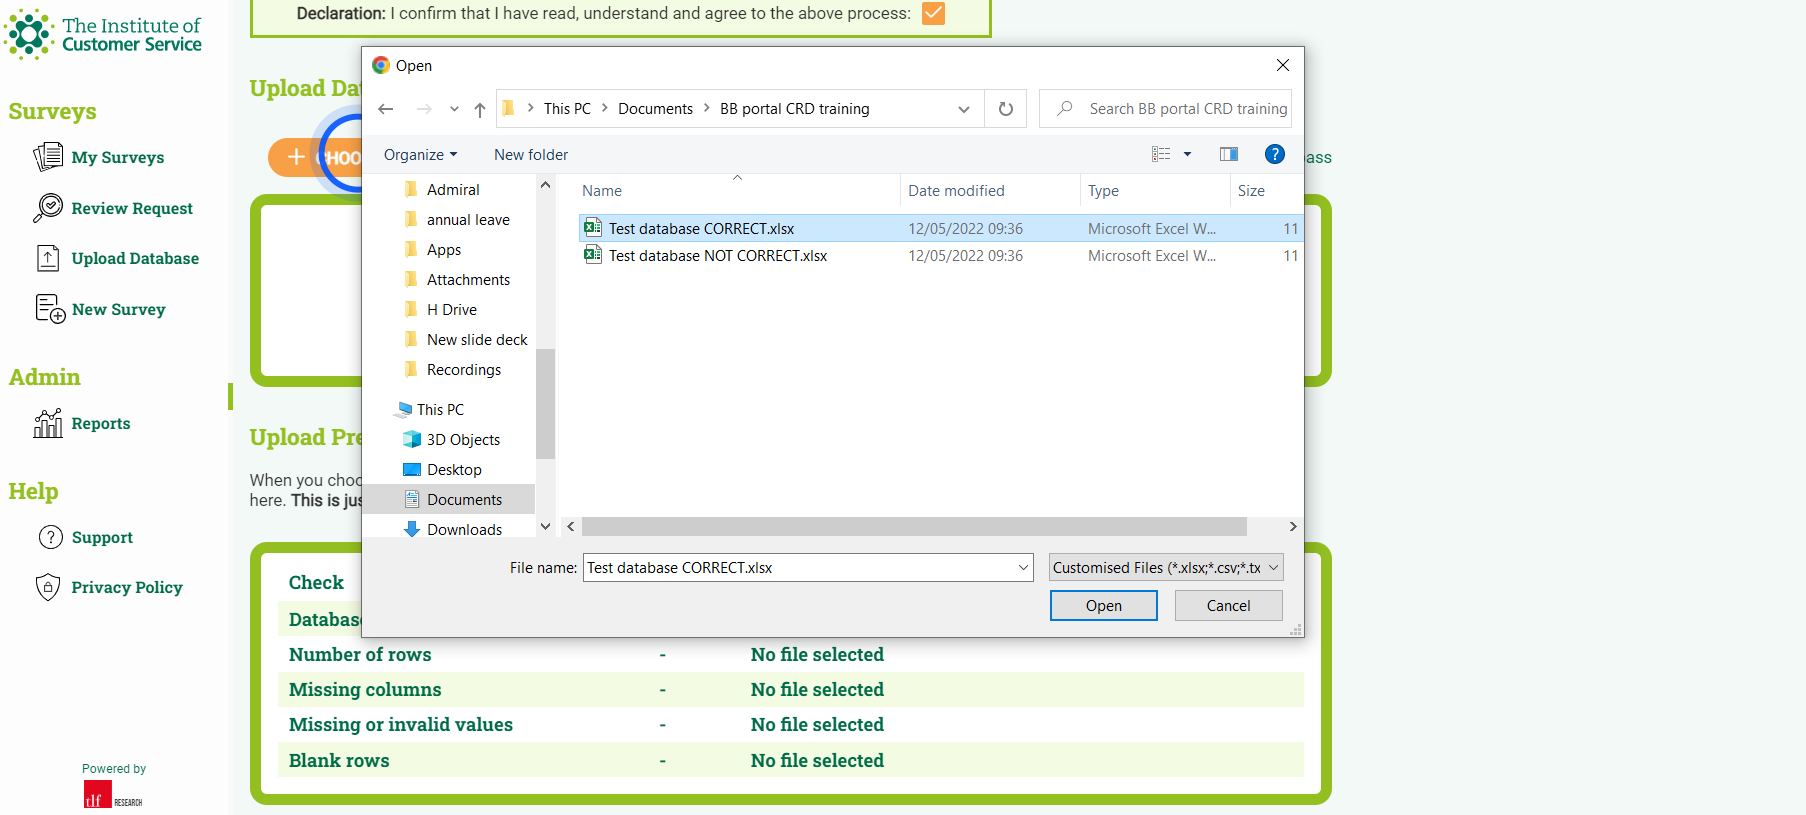Viewport: 1806px width, 815px height.
Task: Click the horizontal scrollbar in file list
Action: click(x=913, y=526)
